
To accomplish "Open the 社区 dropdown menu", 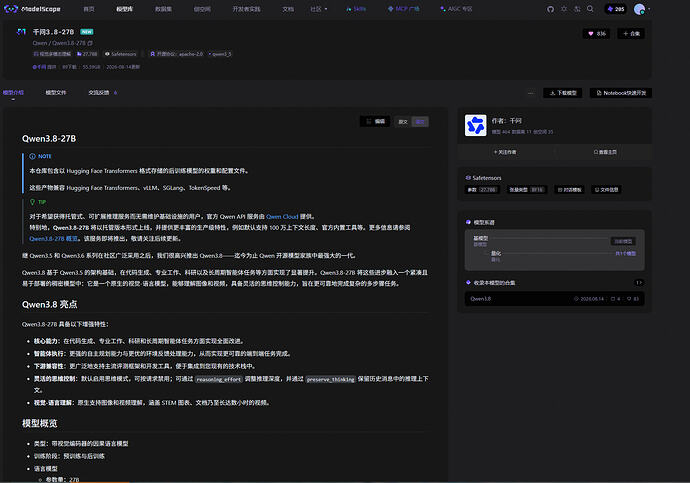I will point(319,9).
